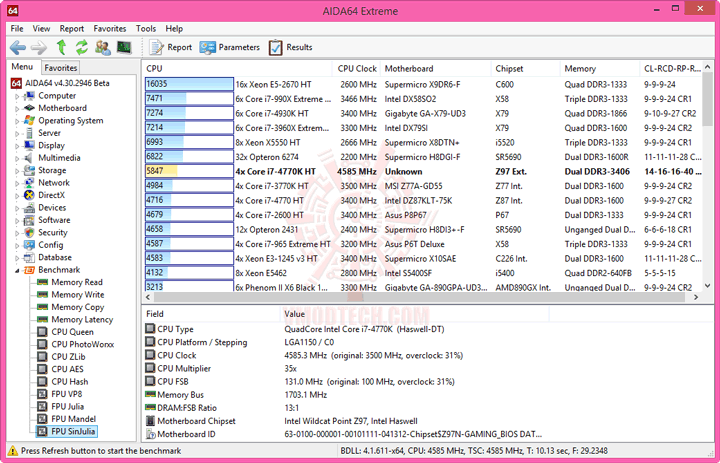Open the Parameters toolbar button
Viewport: 720px width, 463px height.
point(230,47)
